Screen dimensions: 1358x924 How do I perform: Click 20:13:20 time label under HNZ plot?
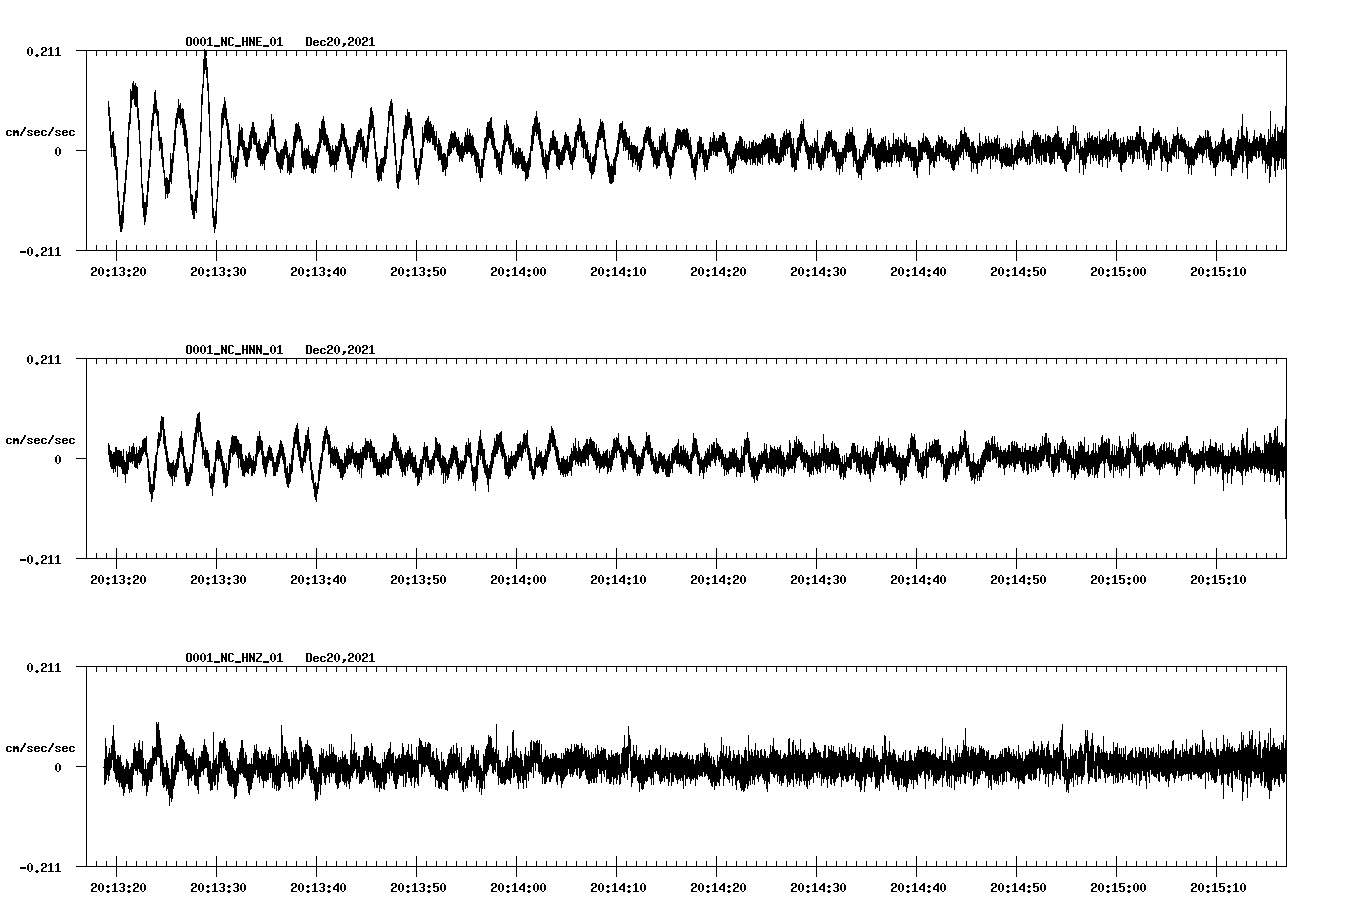(x=118, y=888)
